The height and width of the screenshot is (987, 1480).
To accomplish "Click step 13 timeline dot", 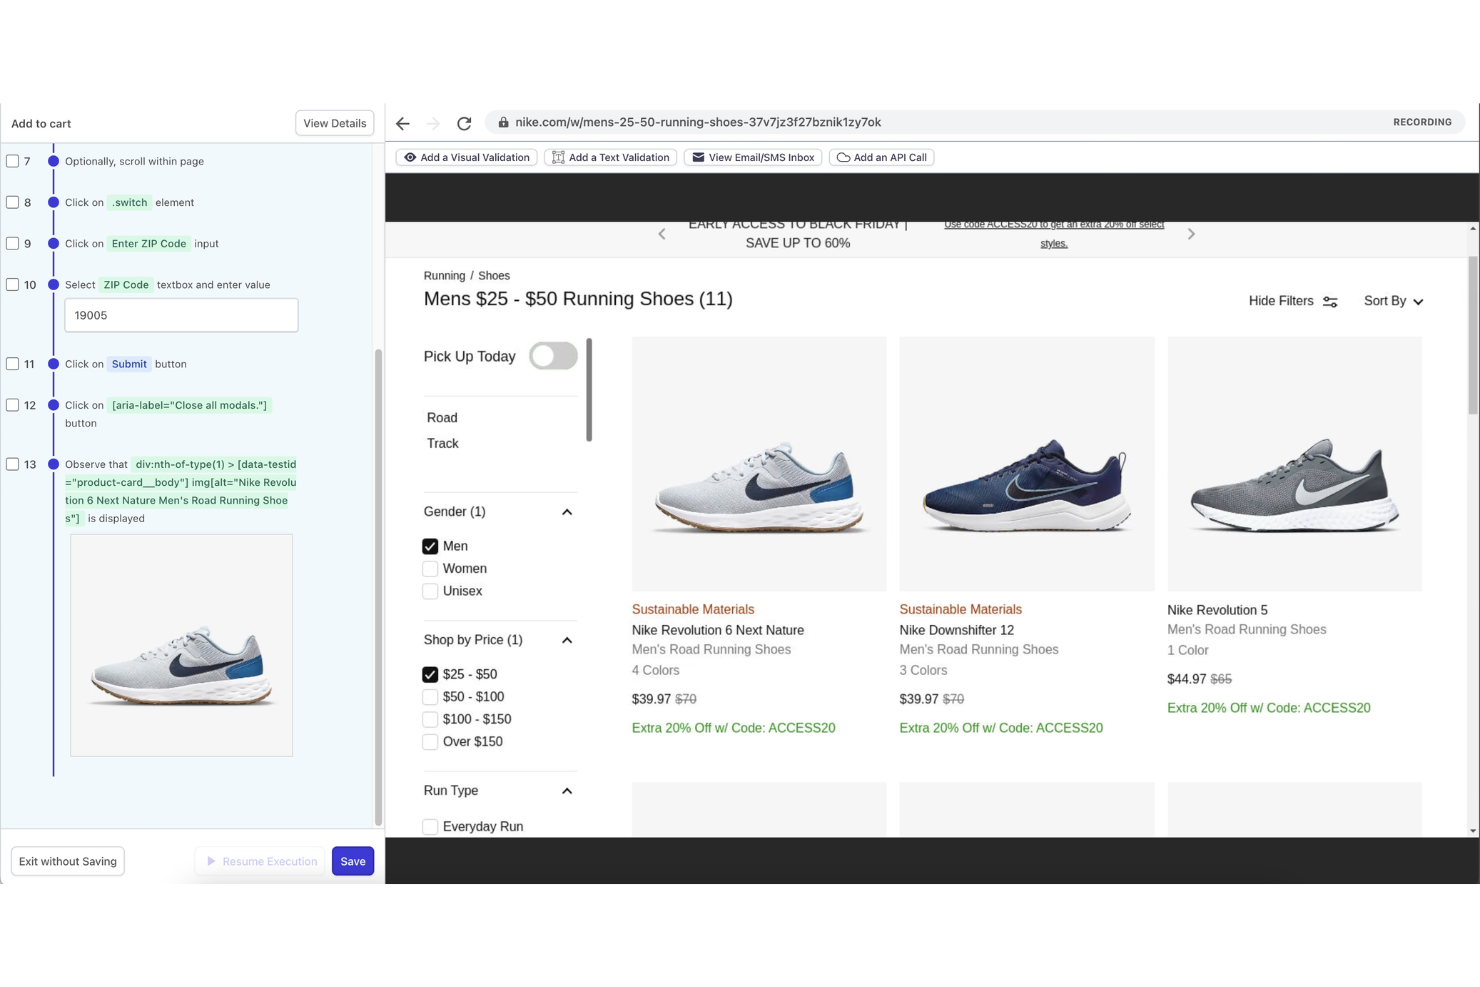I will coord(54,464).
